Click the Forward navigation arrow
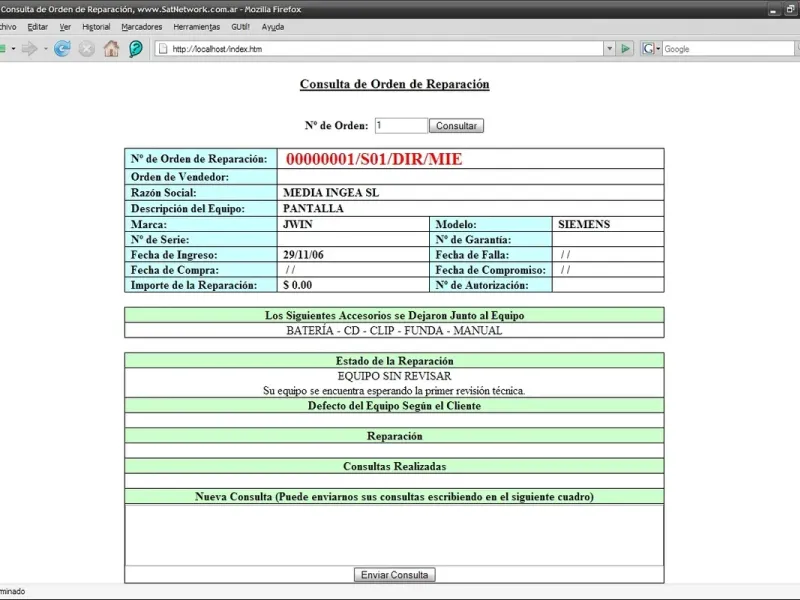 [30, 49]
